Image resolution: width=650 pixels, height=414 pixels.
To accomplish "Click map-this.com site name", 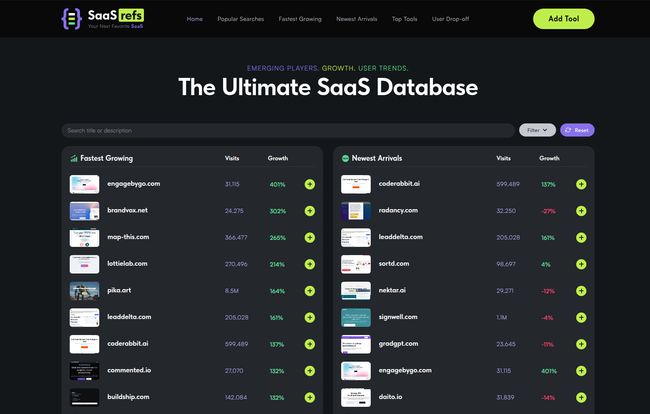I will click(128, 237).
